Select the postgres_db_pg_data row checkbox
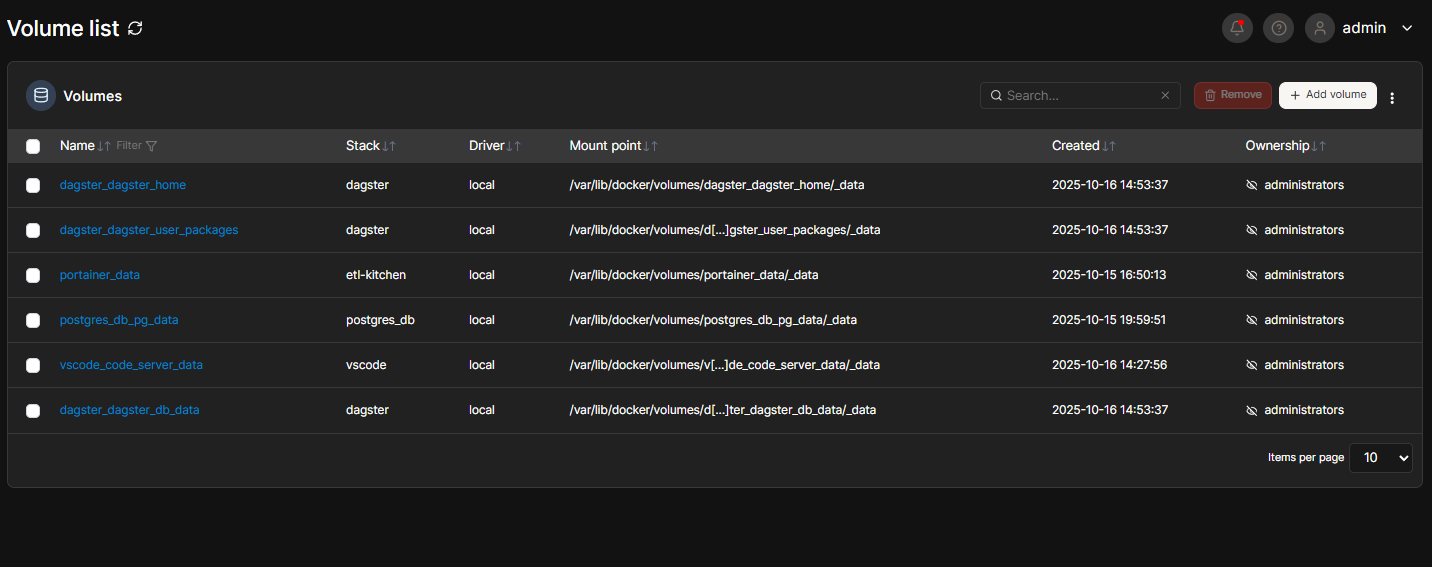The height and width of the screenshot is (567, 1432). tap(33, 320)
